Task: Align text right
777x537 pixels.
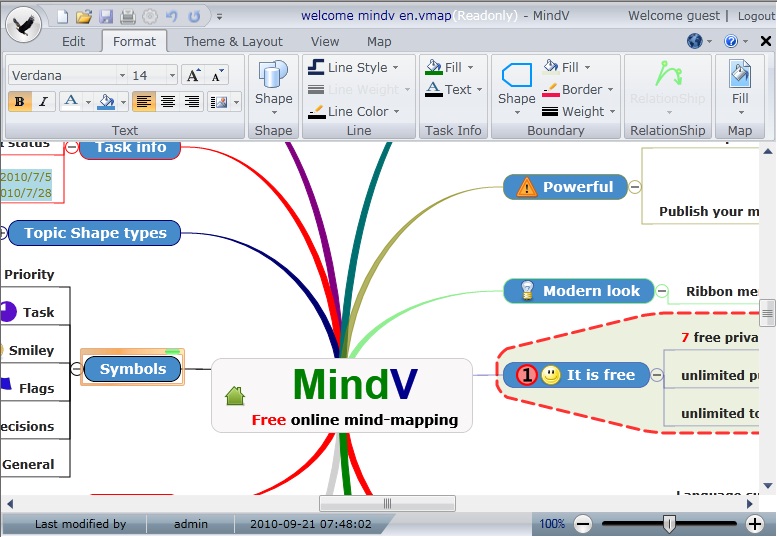Action: 192,102
